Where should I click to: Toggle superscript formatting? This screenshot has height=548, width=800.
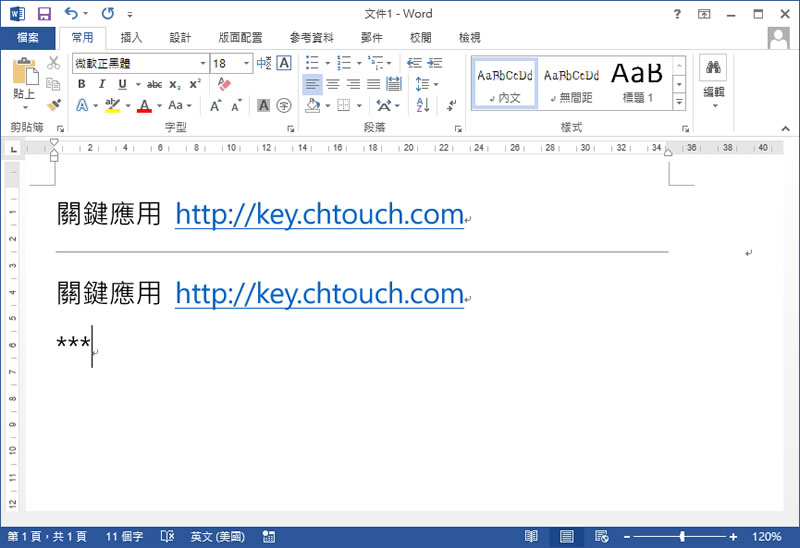pyautogui.click(x=195, y=84)
